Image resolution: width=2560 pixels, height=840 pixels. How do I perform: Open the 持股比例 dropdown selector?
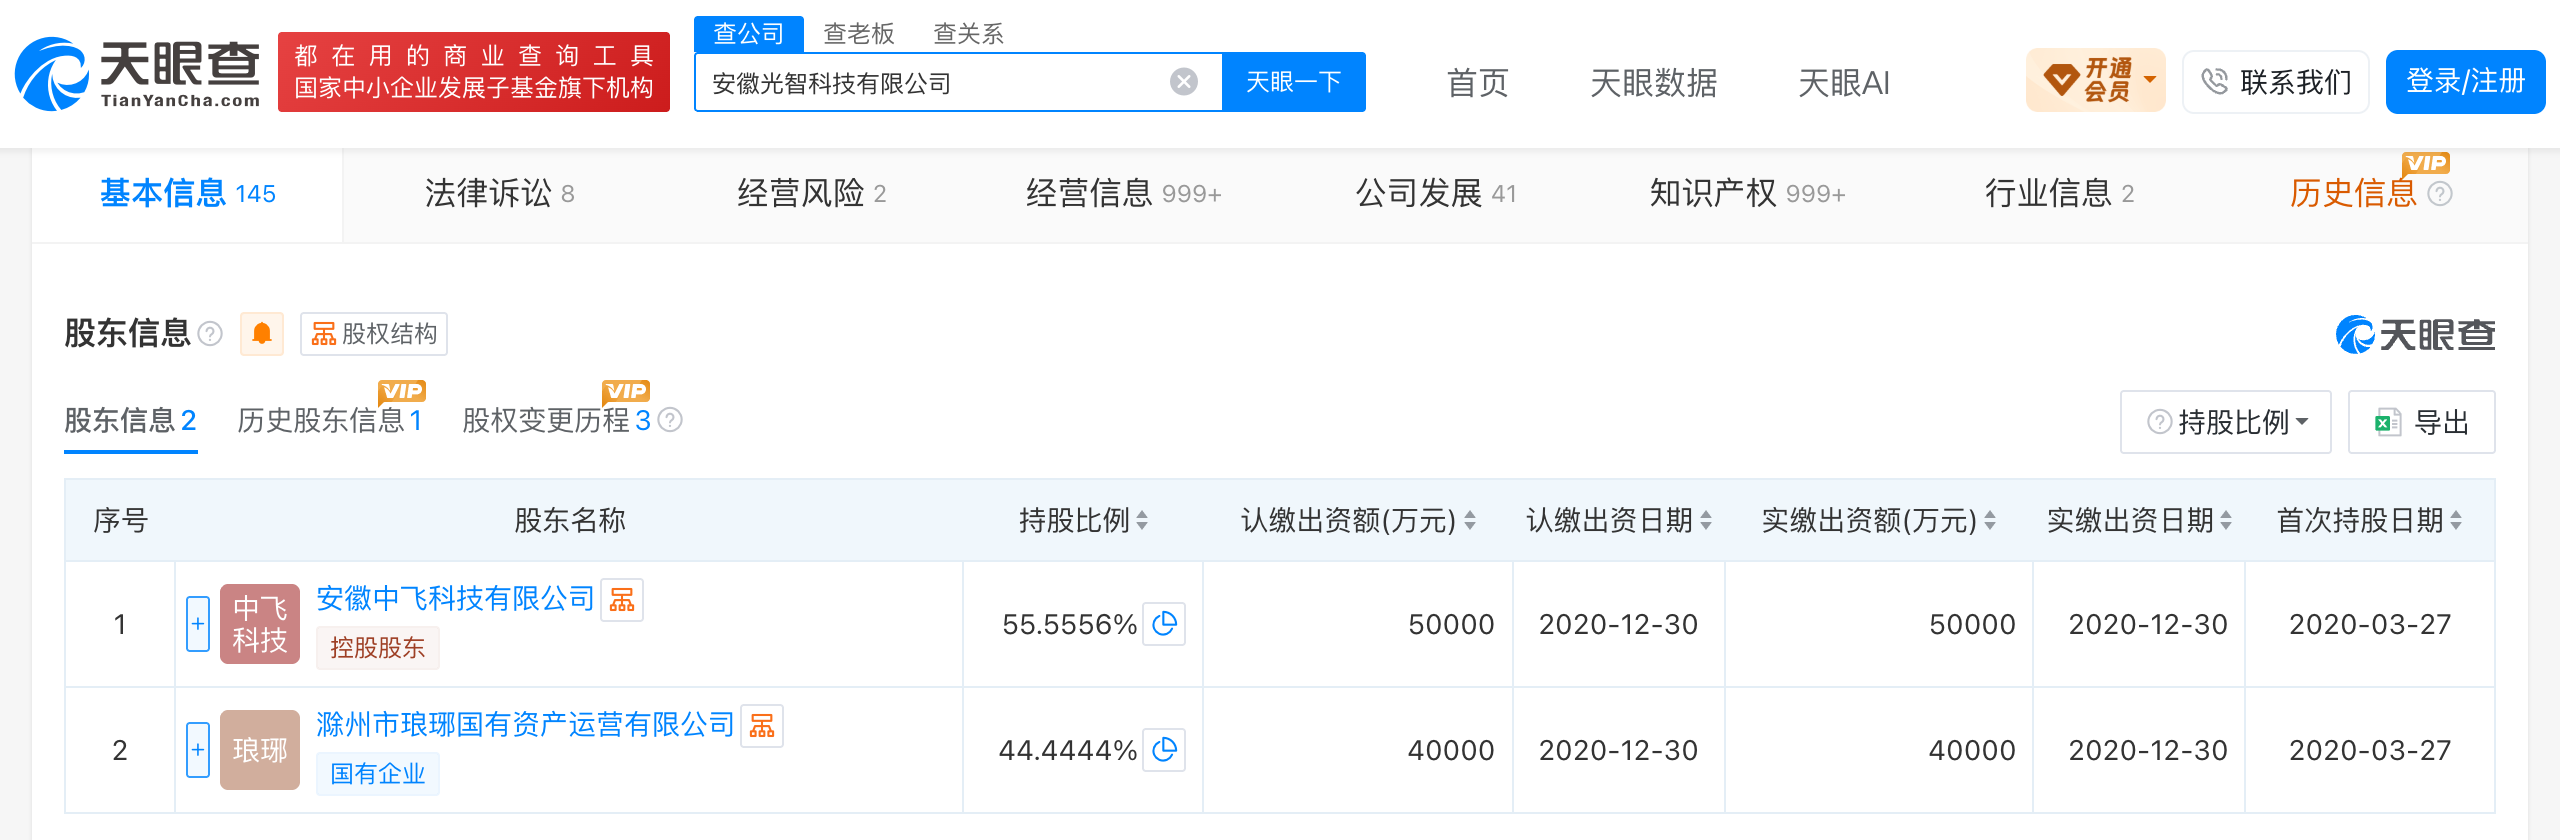(2226, 422)
